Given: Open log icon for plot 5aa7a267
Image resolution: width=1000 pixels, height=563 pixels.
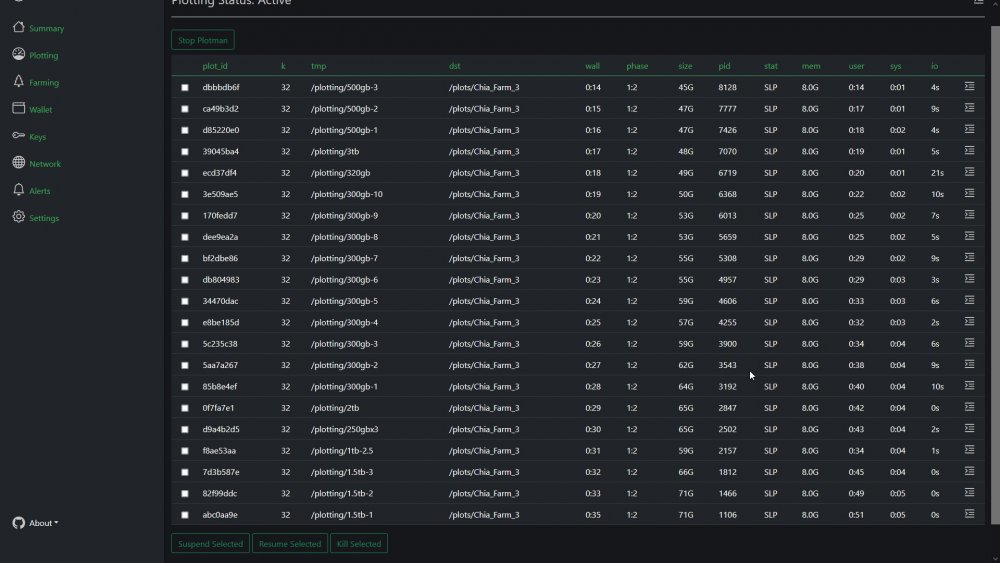Looking at the screenshot, I should pos(969,364).
